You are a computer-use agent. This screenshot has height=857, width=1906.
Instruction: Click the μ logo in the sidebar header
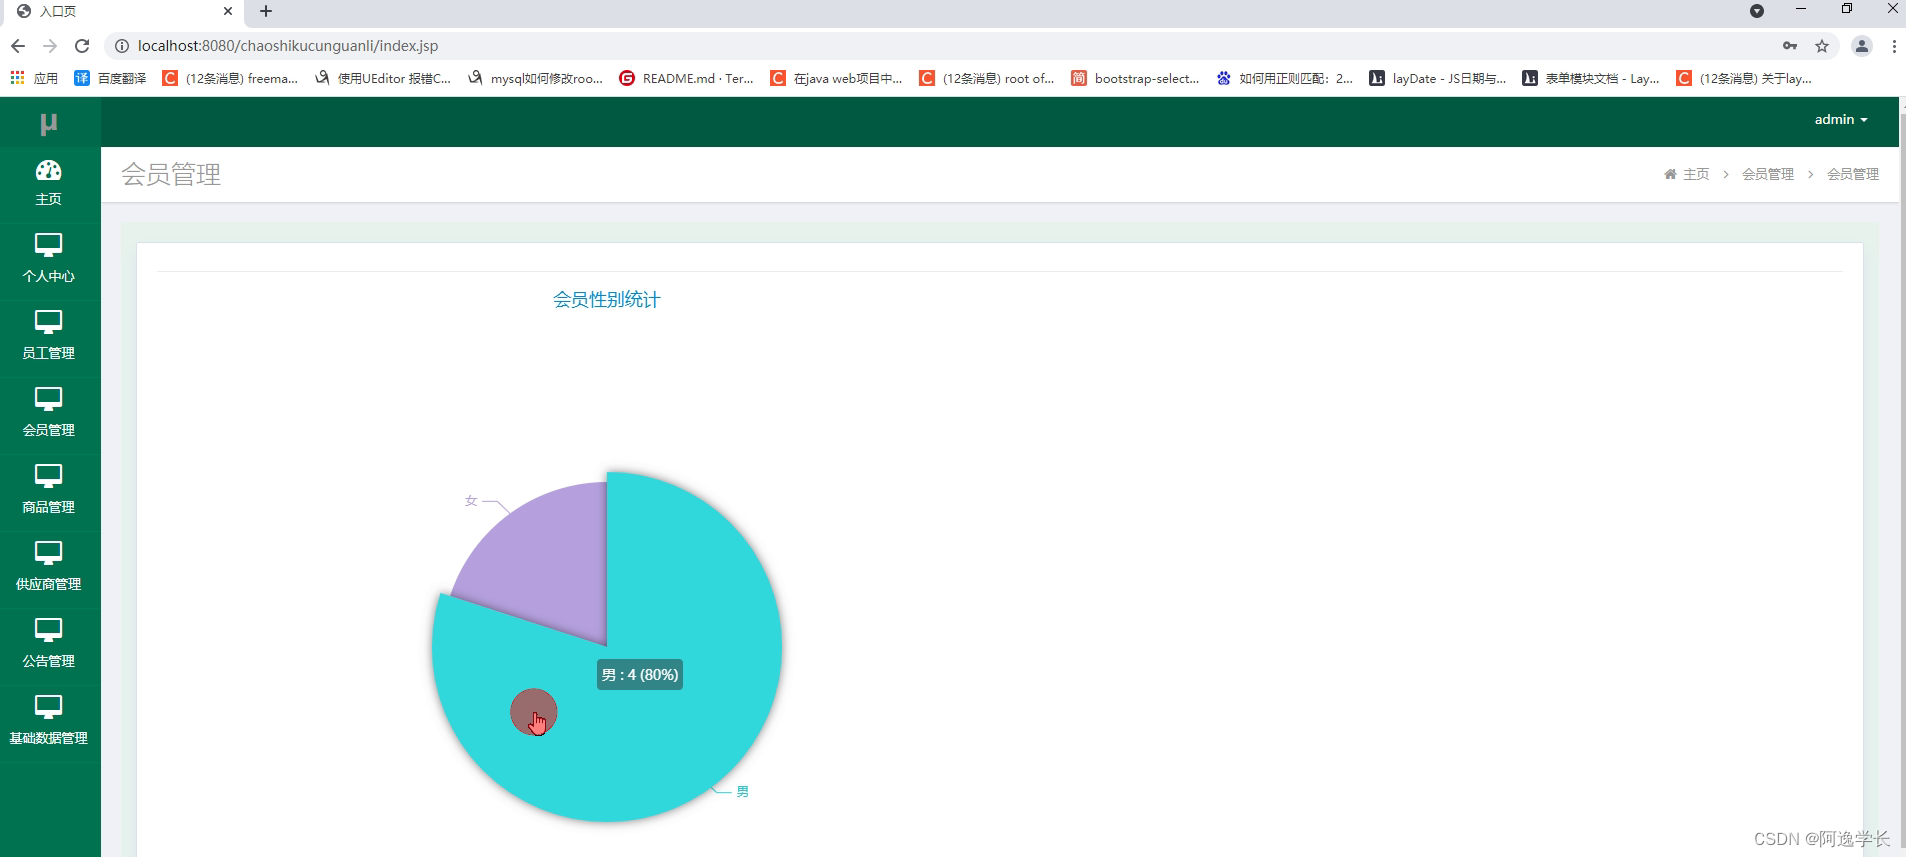point(48,123)
